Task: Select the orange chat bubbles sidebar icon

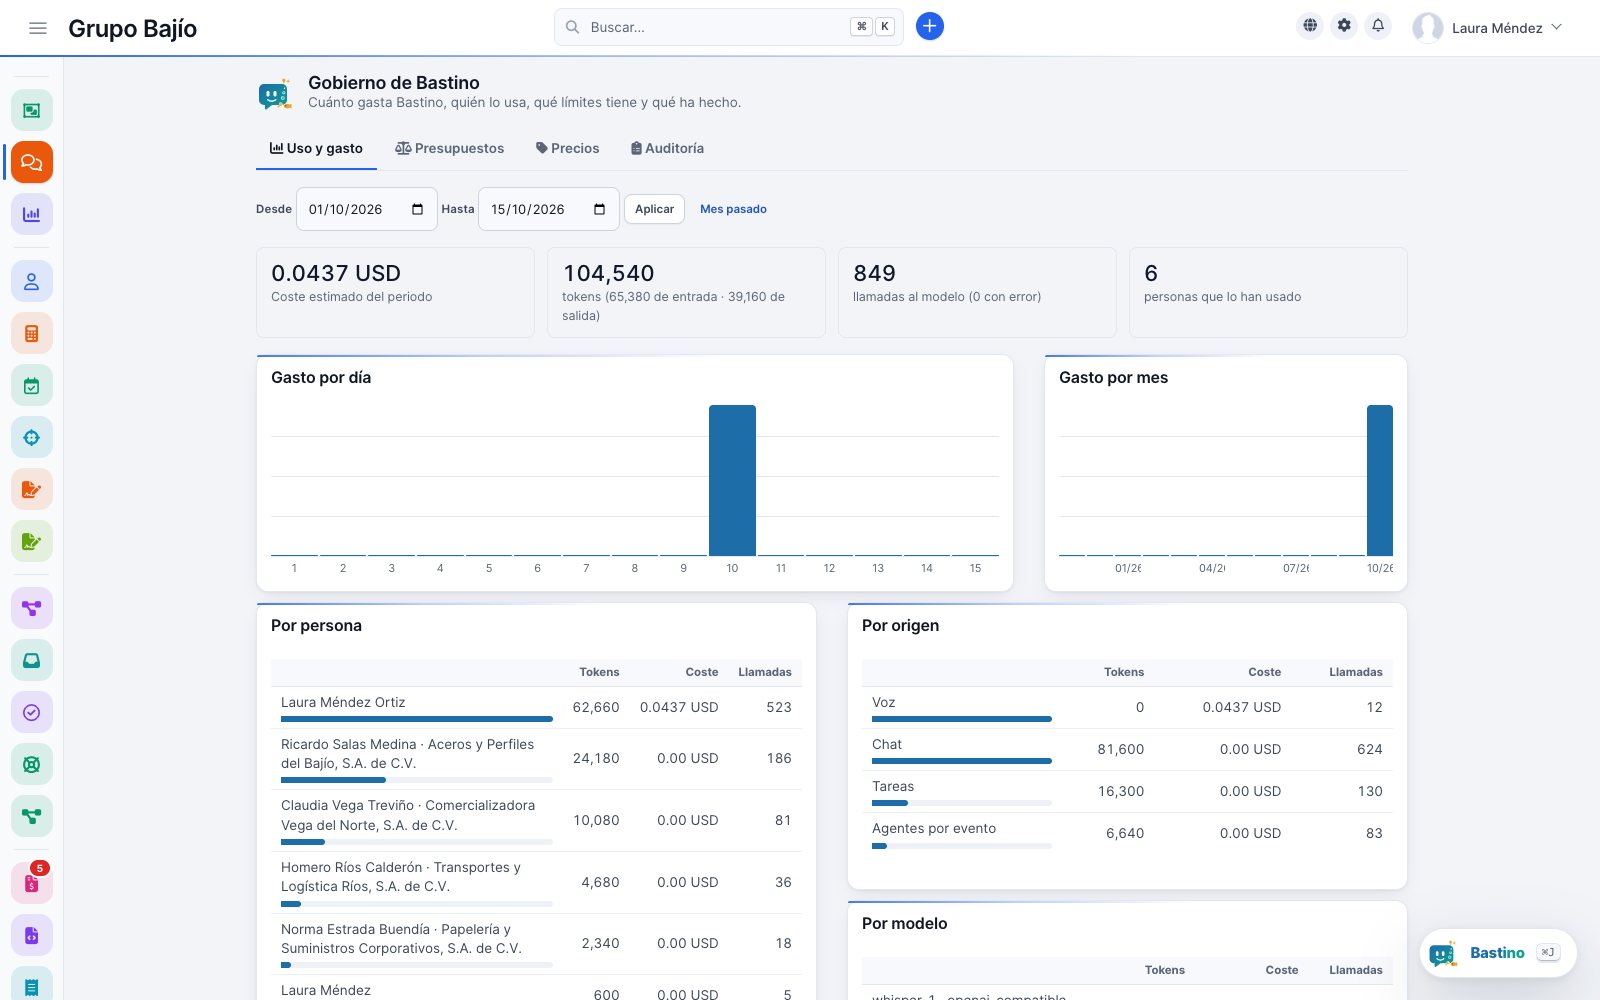Action: [x=32, y=162]
